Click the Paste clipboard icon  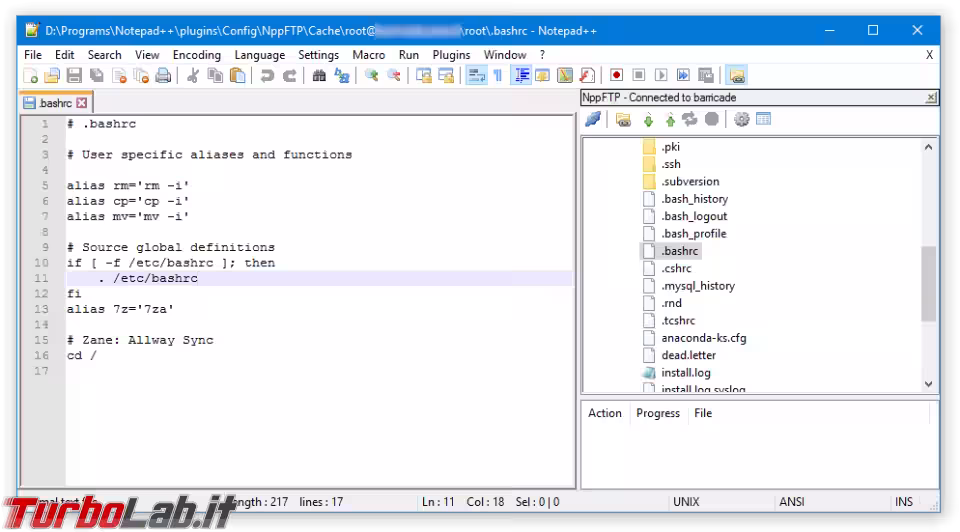click(x=238, y=75)
